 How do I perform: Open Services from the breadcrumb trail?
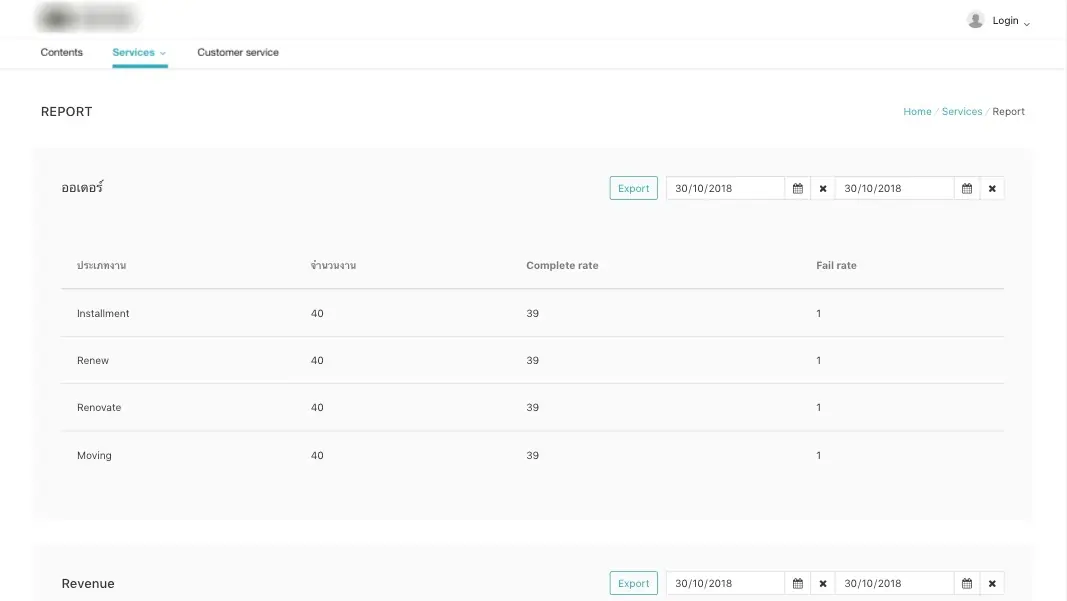(x=961, y=111)
